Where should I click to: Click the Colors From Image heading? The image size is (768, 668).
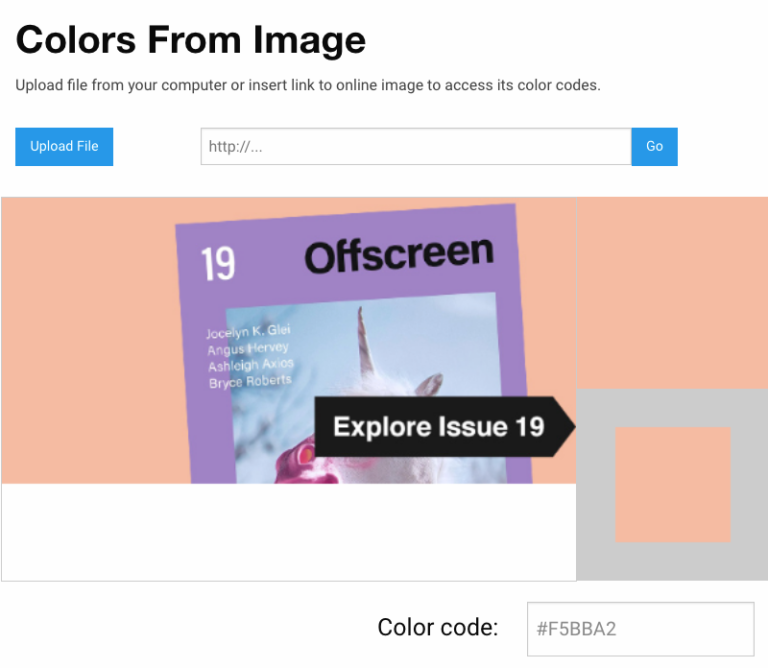(x=191, y=40)
